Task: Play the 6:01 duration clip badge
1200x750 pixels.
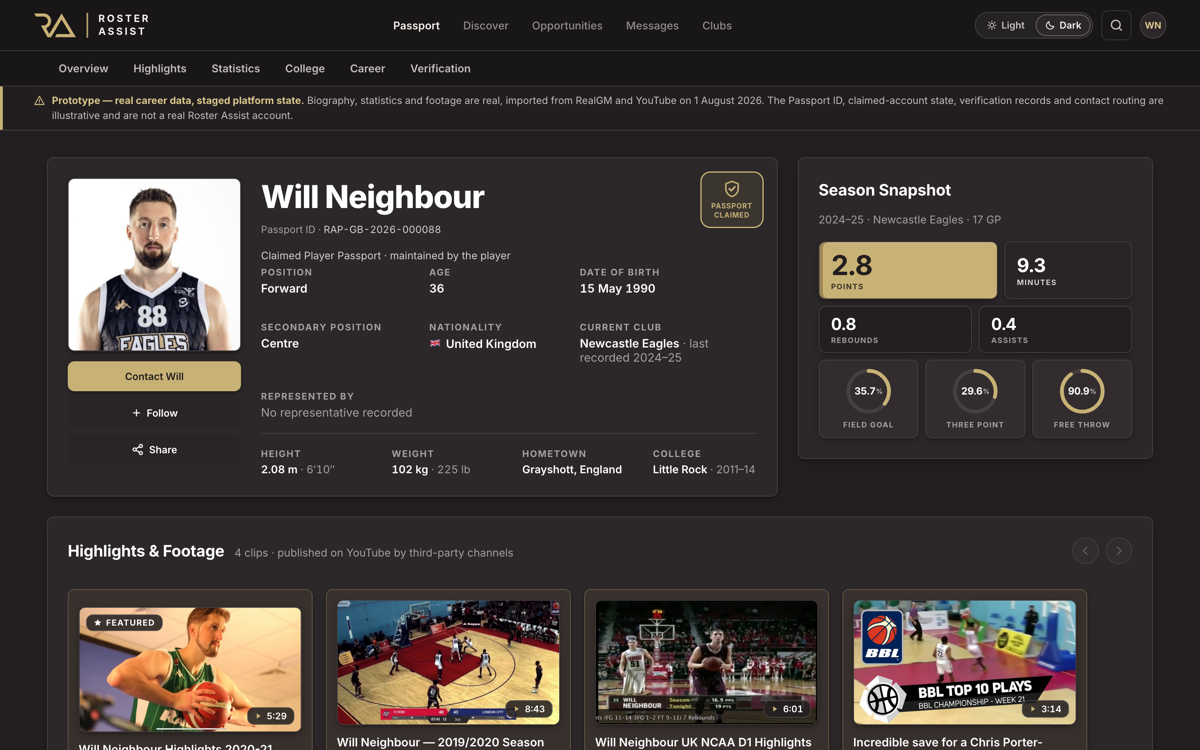Action: coord(788,709)
